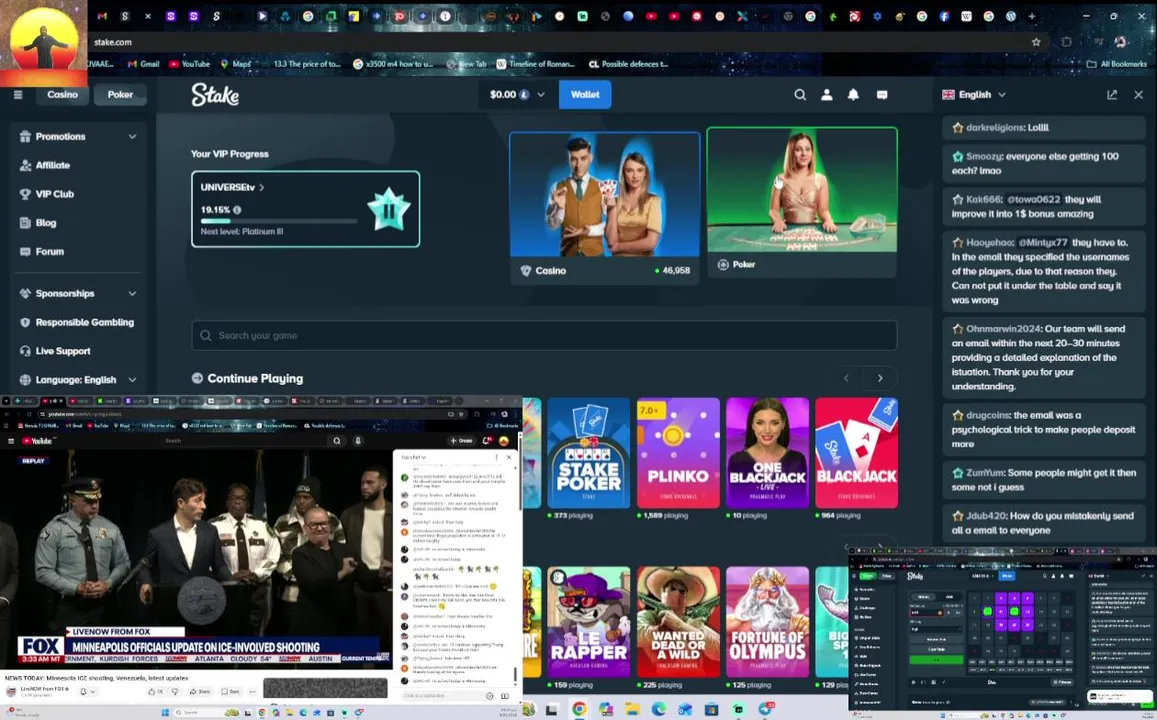Open the All Bookmarks folder
1157x720 pixels.
1116,64
